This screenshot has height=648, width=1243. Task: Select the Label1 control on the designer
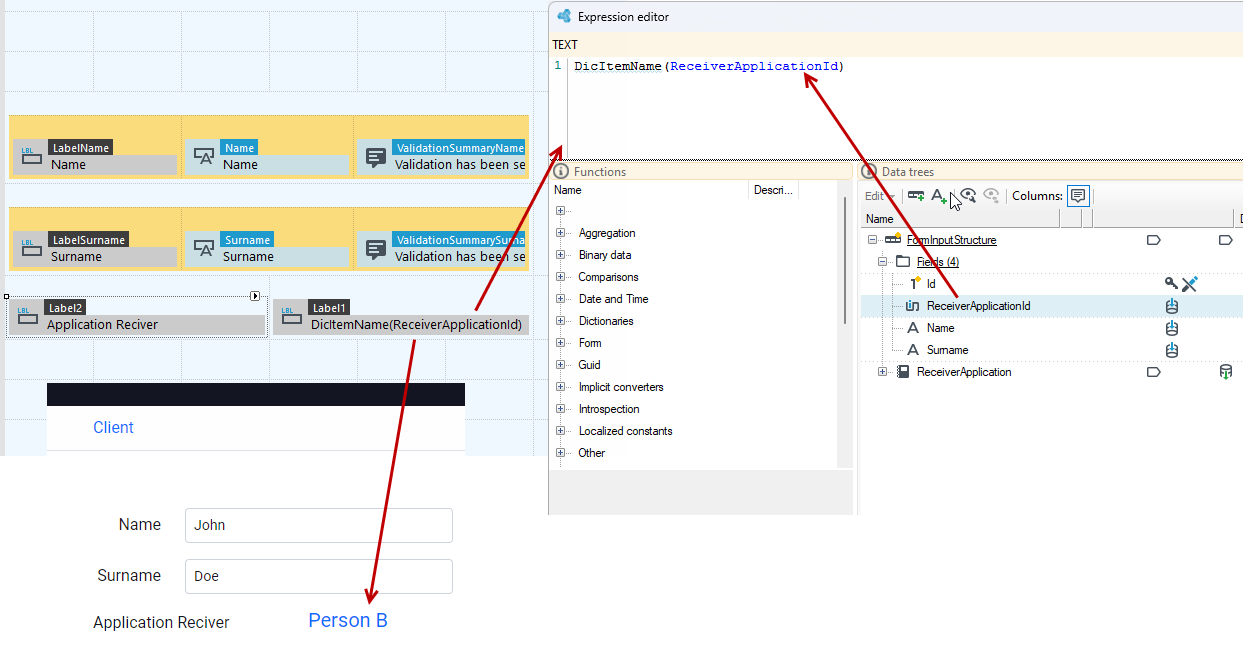[x=401, y=316]
